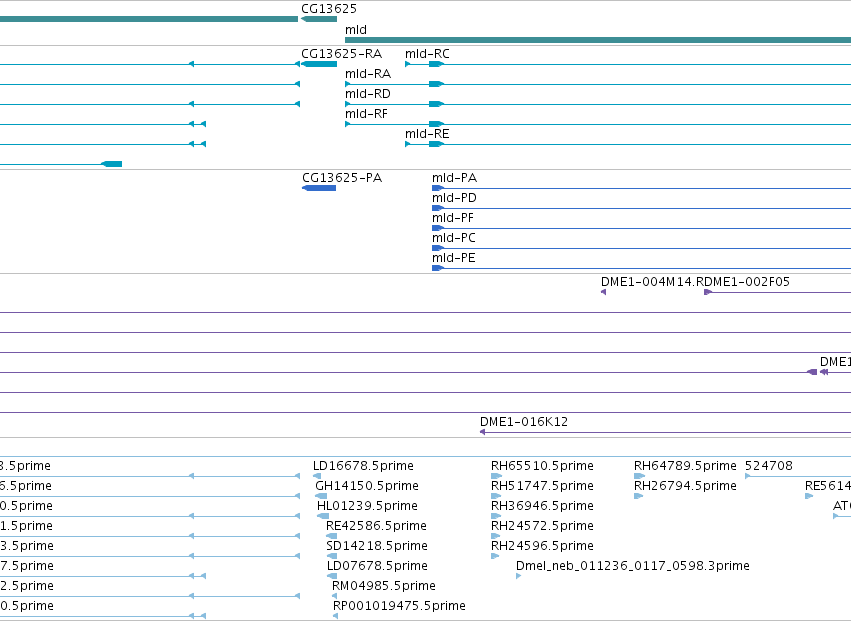This screenshot has height=621, width=851.
Task: Select the SD14218.5prime EST label
Action: coord(377,546)
